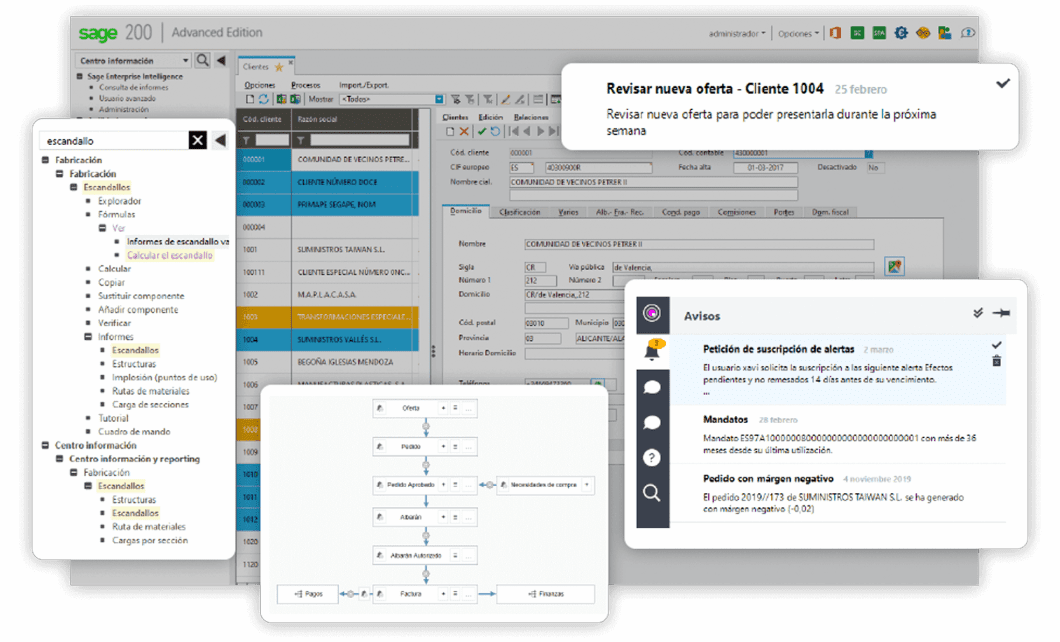This screenshot has height=642, width=1060.
Task: Mark the Revisar nueva oferta reminder done
Action: 1002,84
